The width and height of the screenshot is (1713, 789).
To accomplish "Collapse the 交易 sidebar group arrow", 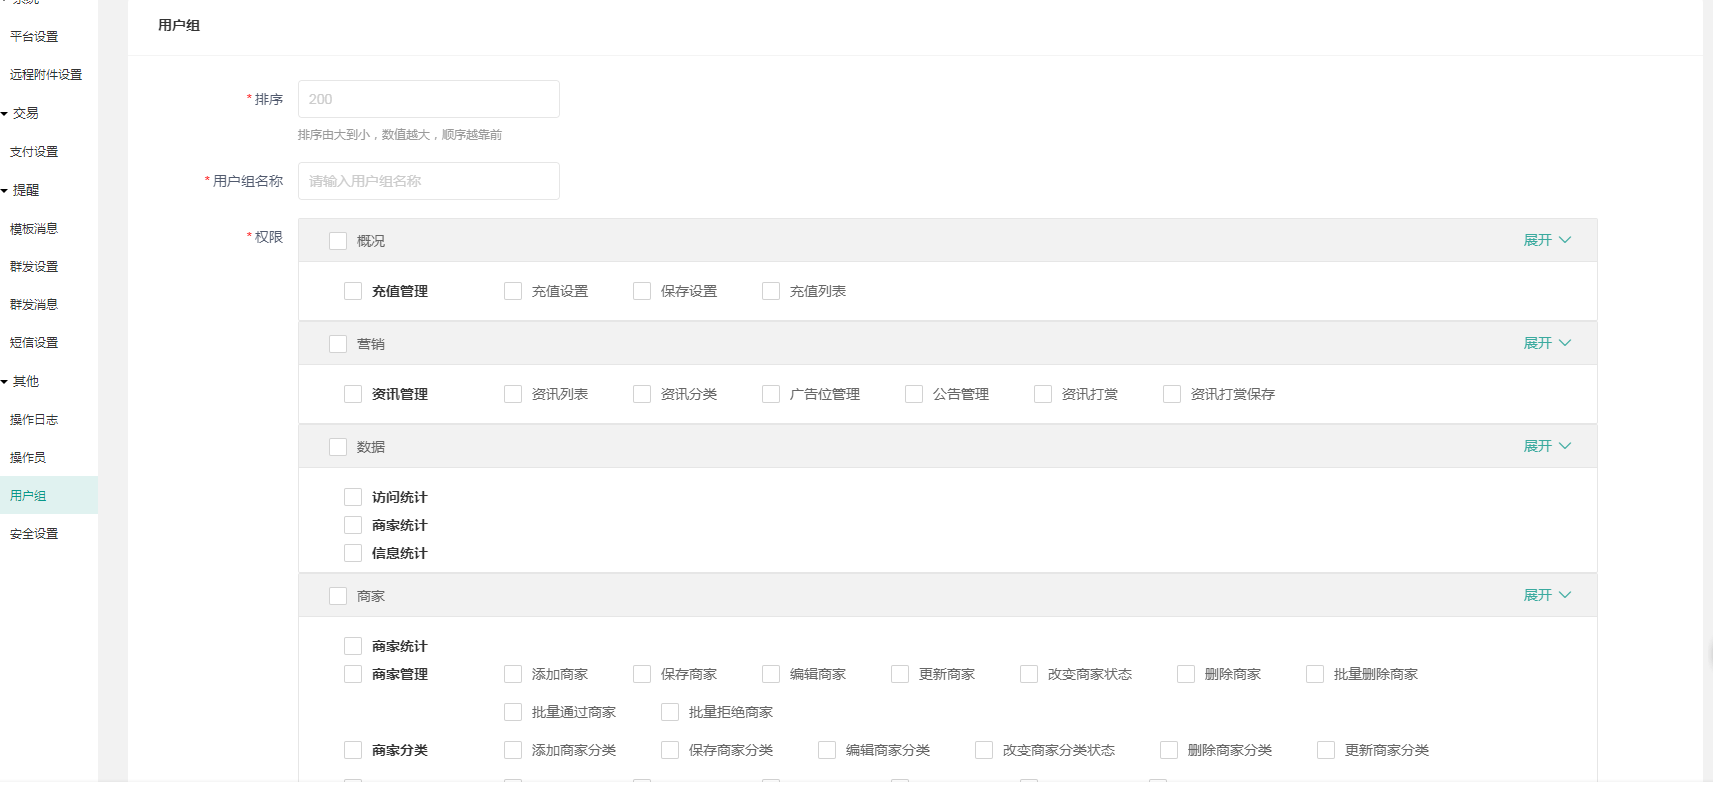I will pyautogui.click(x=5, y=114).
